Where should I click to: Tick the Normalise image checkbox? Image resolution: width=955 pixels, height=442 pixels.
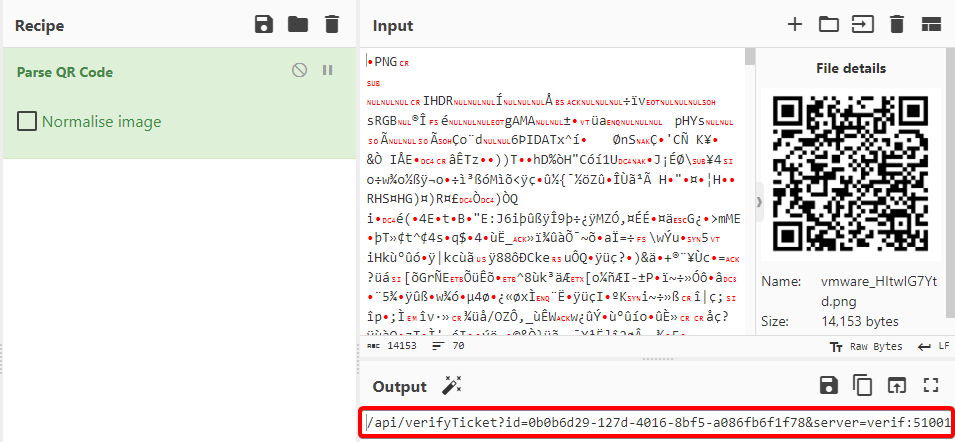click(x=26, y=122)
